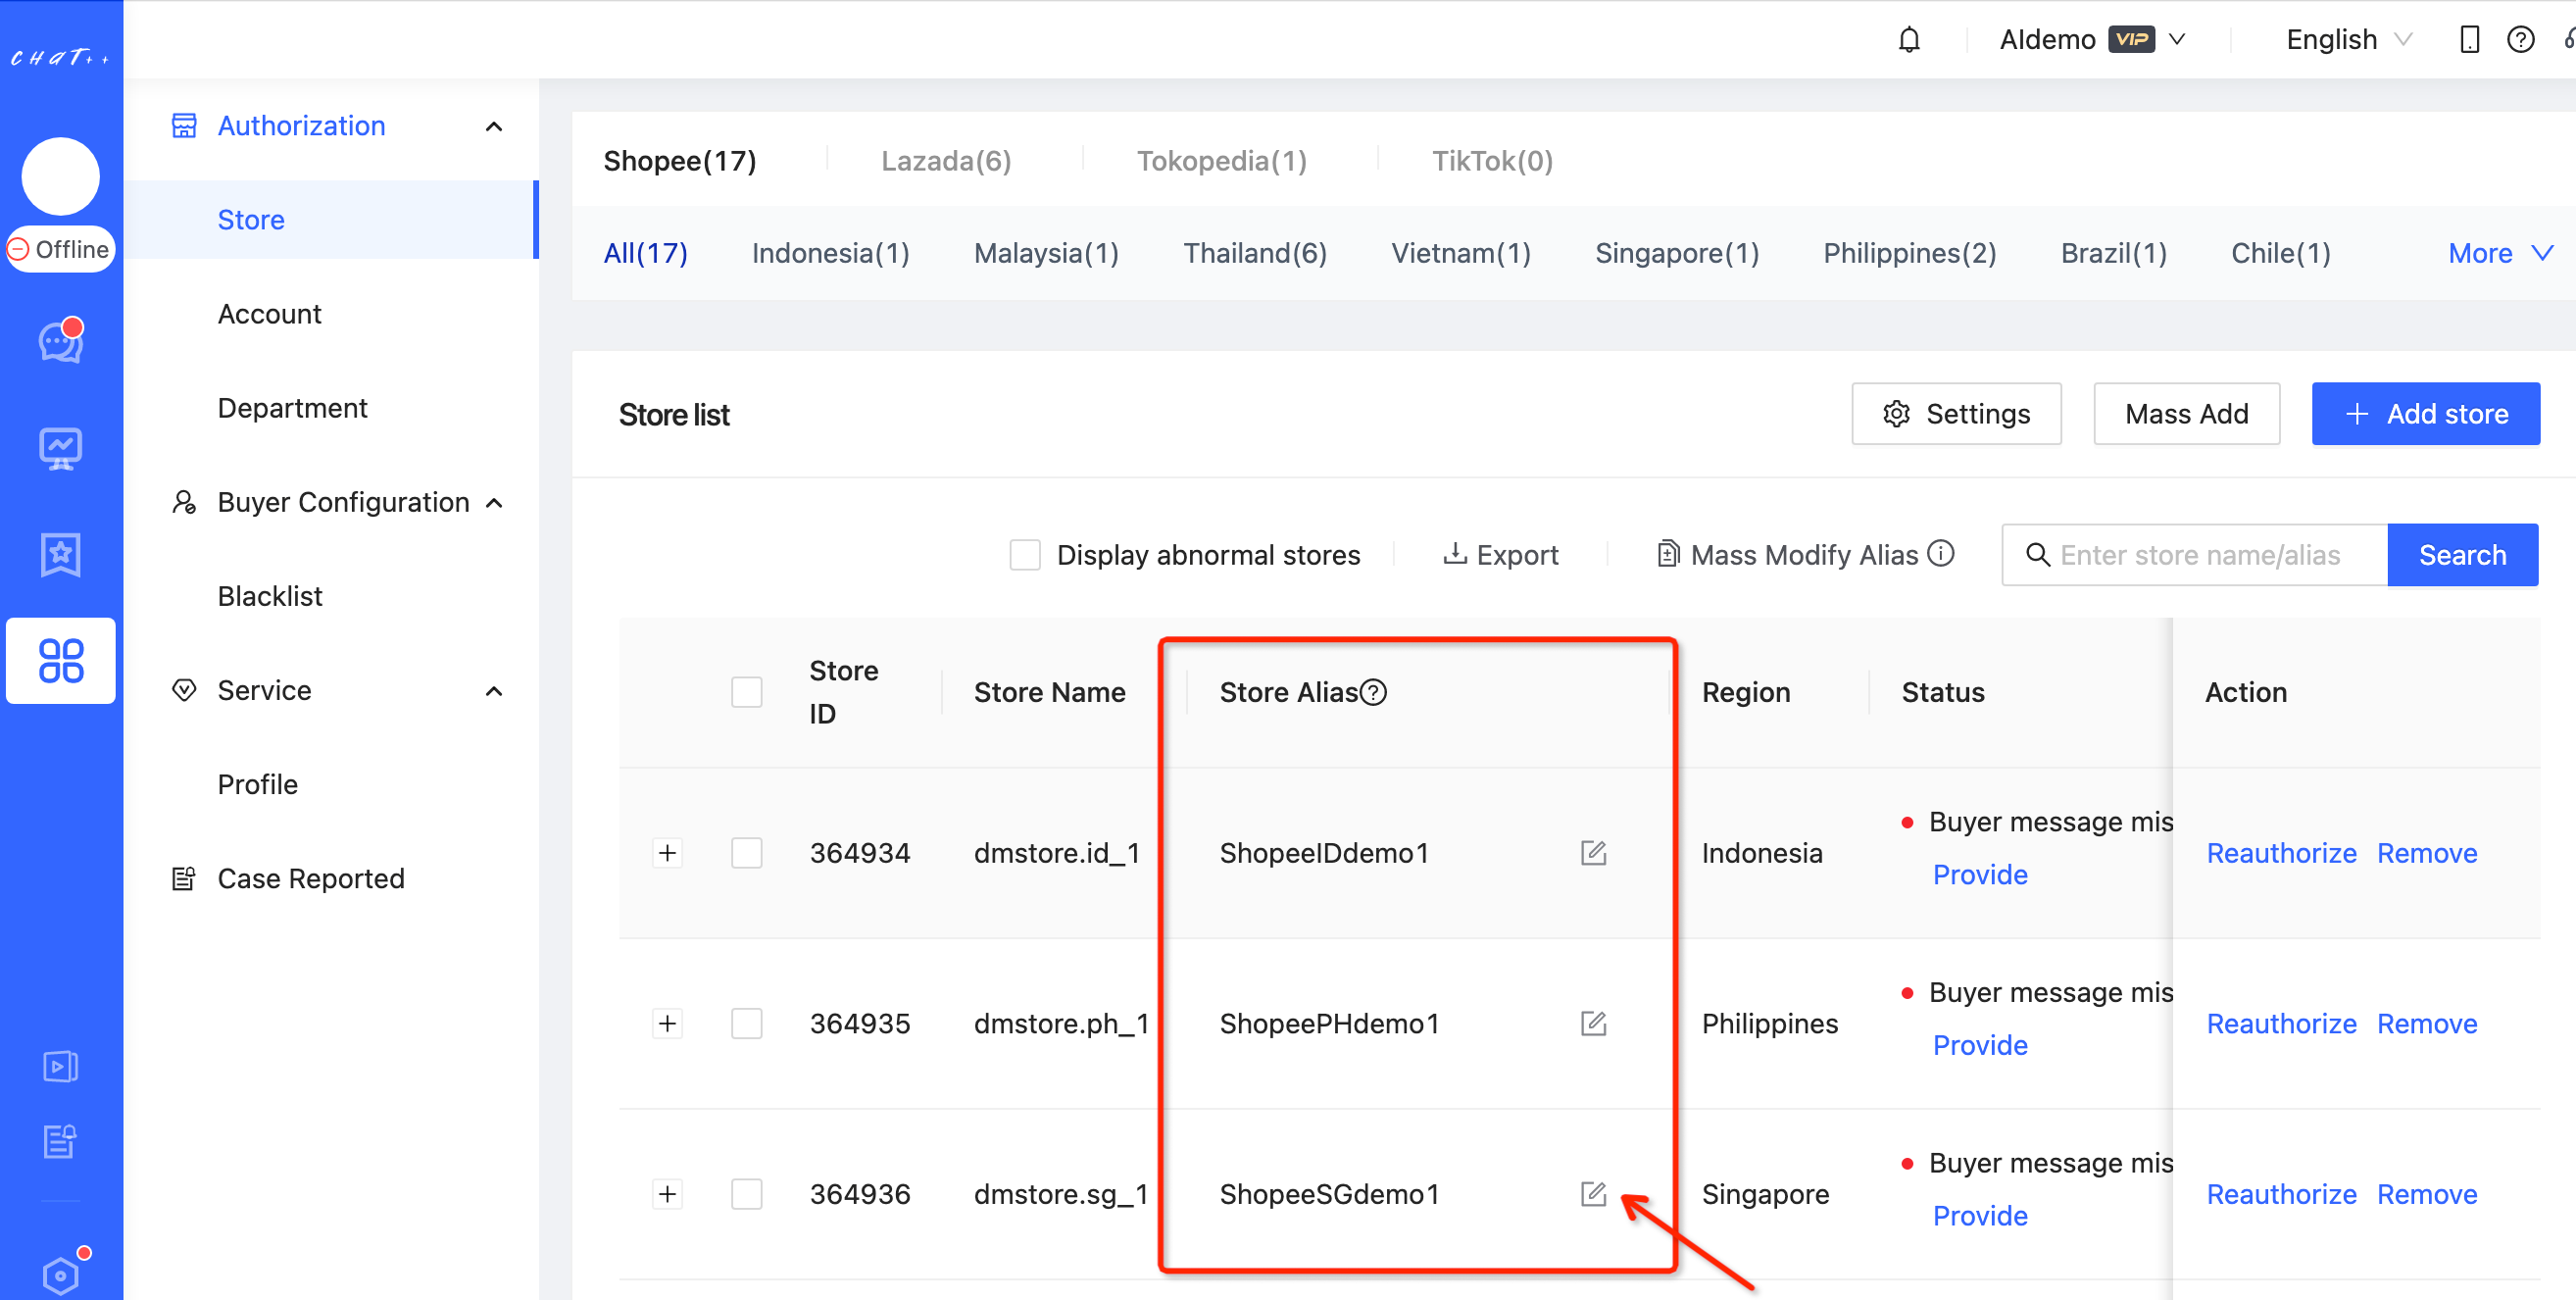Open the chat messages sidebar icon
This screenshot has width=2576, height=1300.
tap(60, 342)
